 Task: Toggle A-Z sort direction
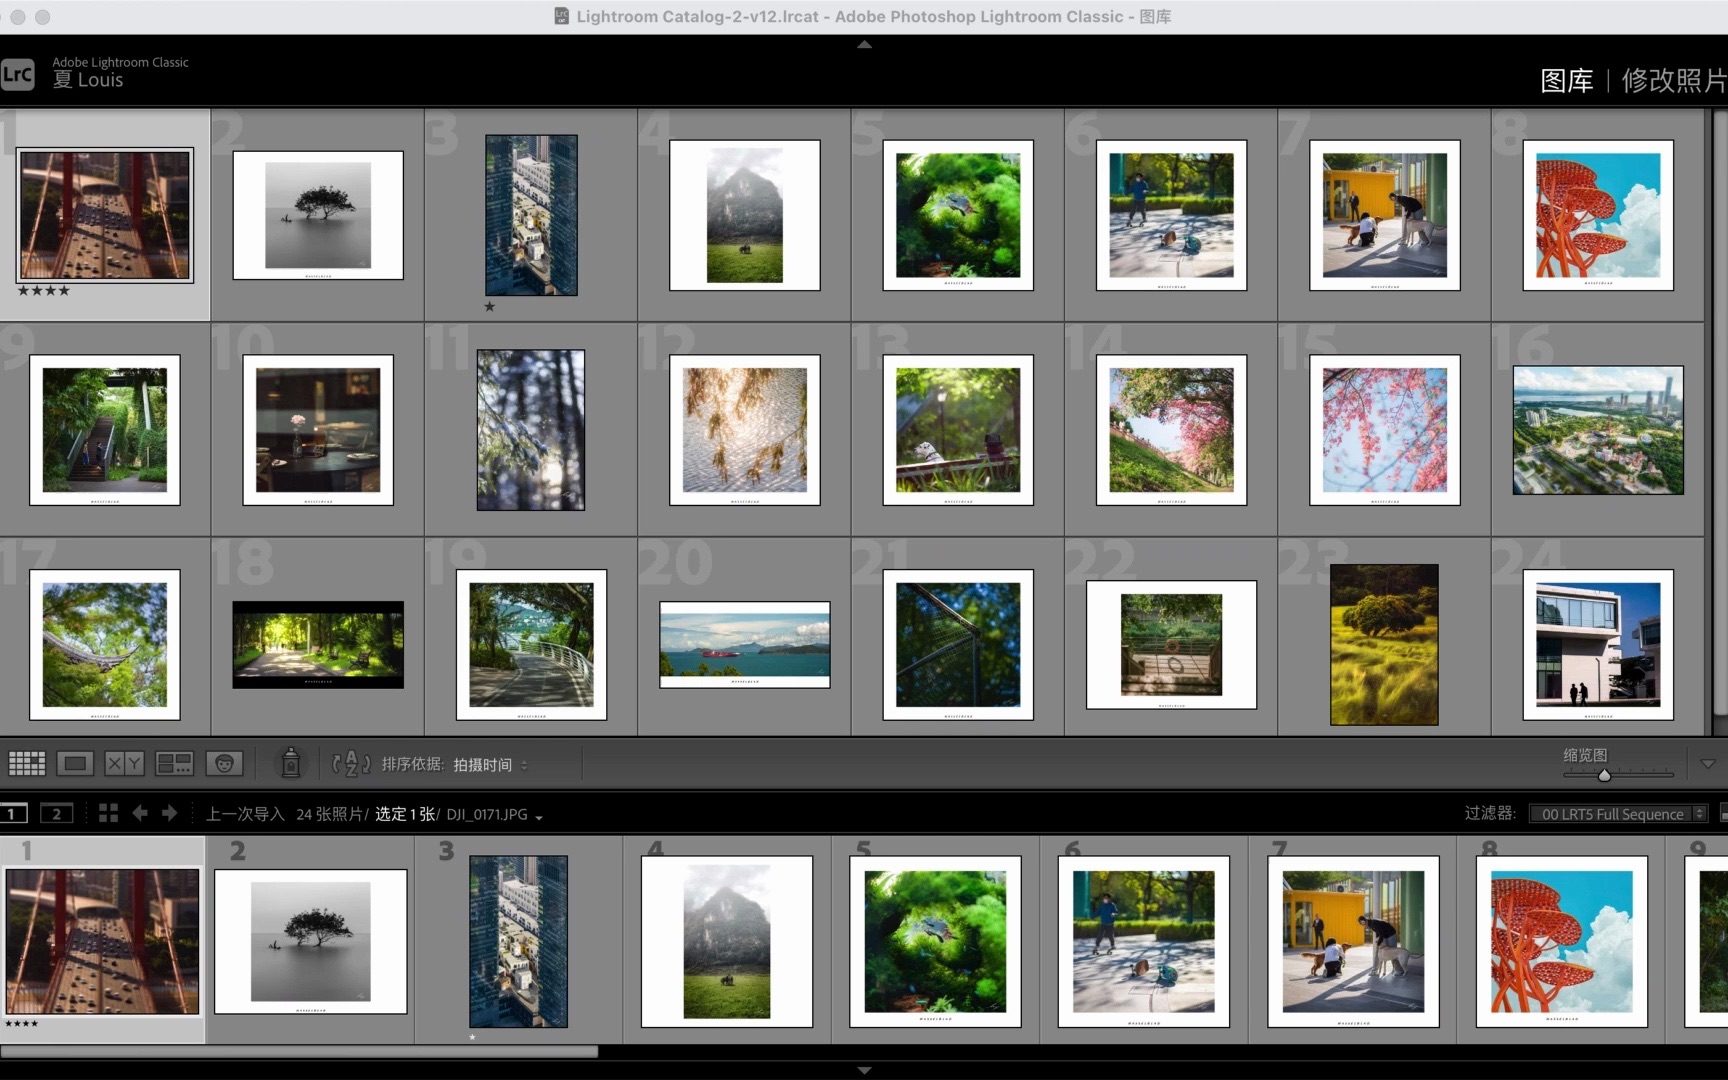pos(351,764)
